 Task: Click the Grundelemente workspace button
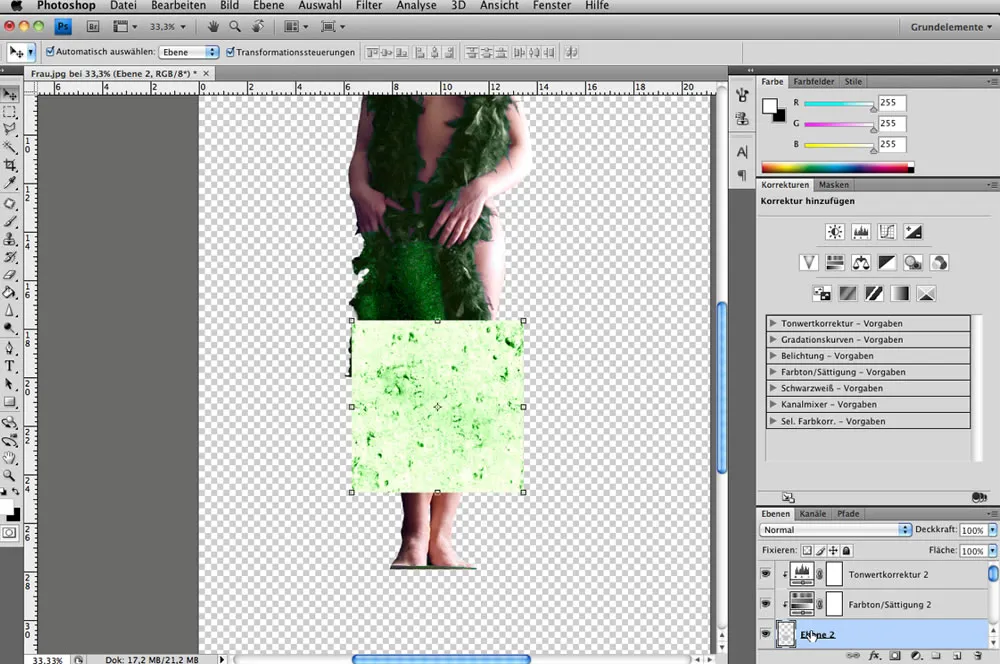point(949,27)
